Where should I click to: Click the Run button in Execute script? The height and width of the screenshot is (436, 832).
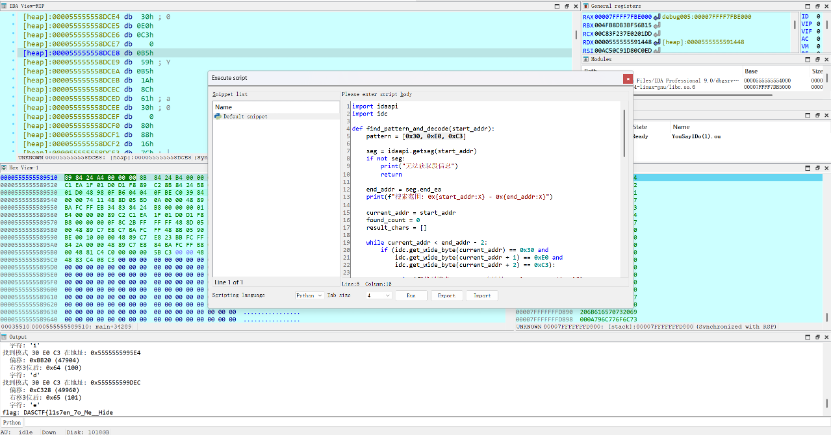pos(410,296)
